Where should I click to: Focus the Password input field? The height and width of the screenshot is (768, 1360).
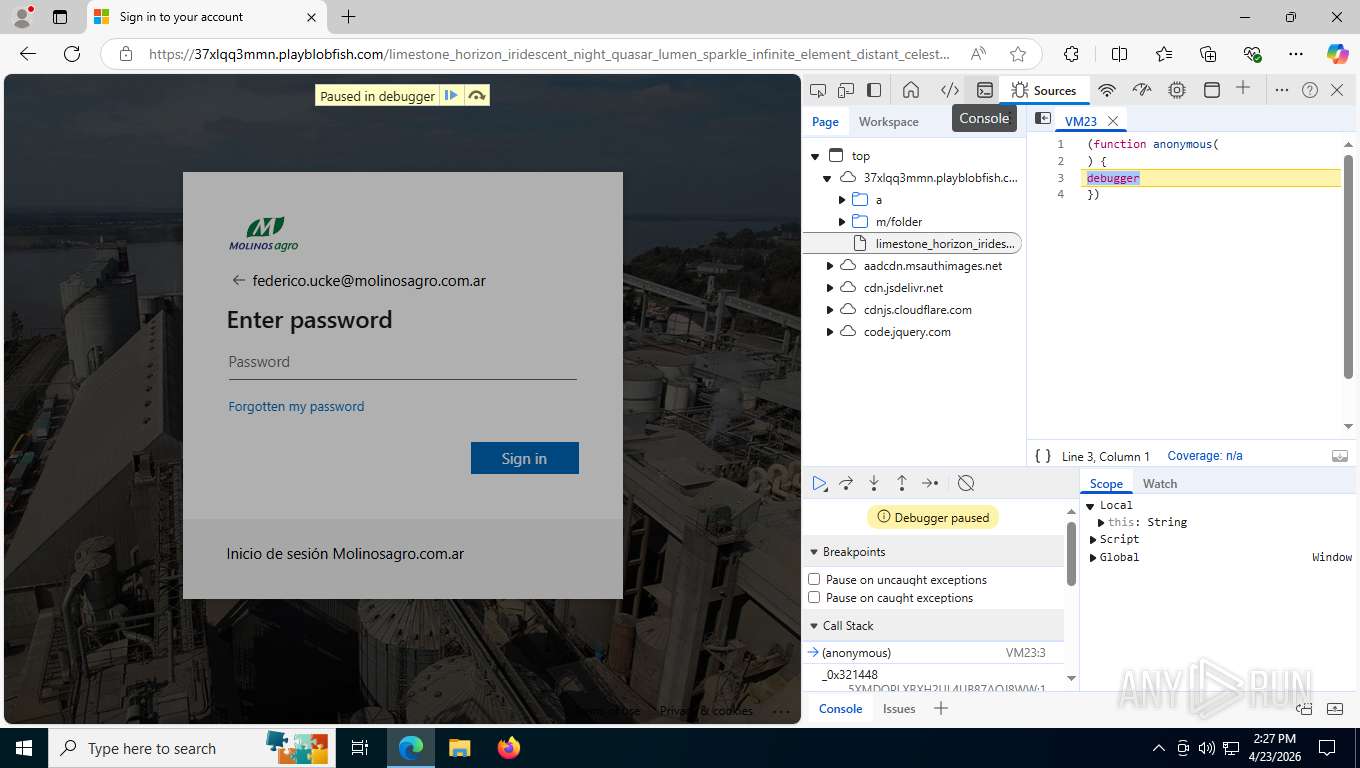click(x=403, y=362)
